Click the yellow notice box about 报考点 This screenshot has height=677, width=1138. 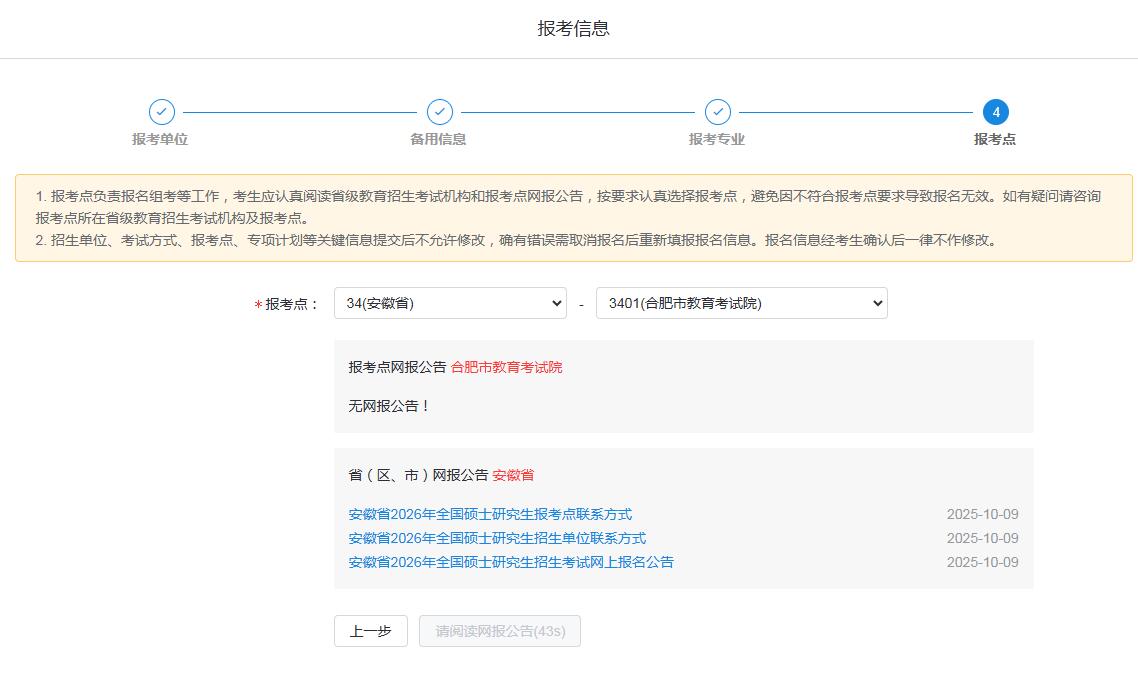(573, 218)
